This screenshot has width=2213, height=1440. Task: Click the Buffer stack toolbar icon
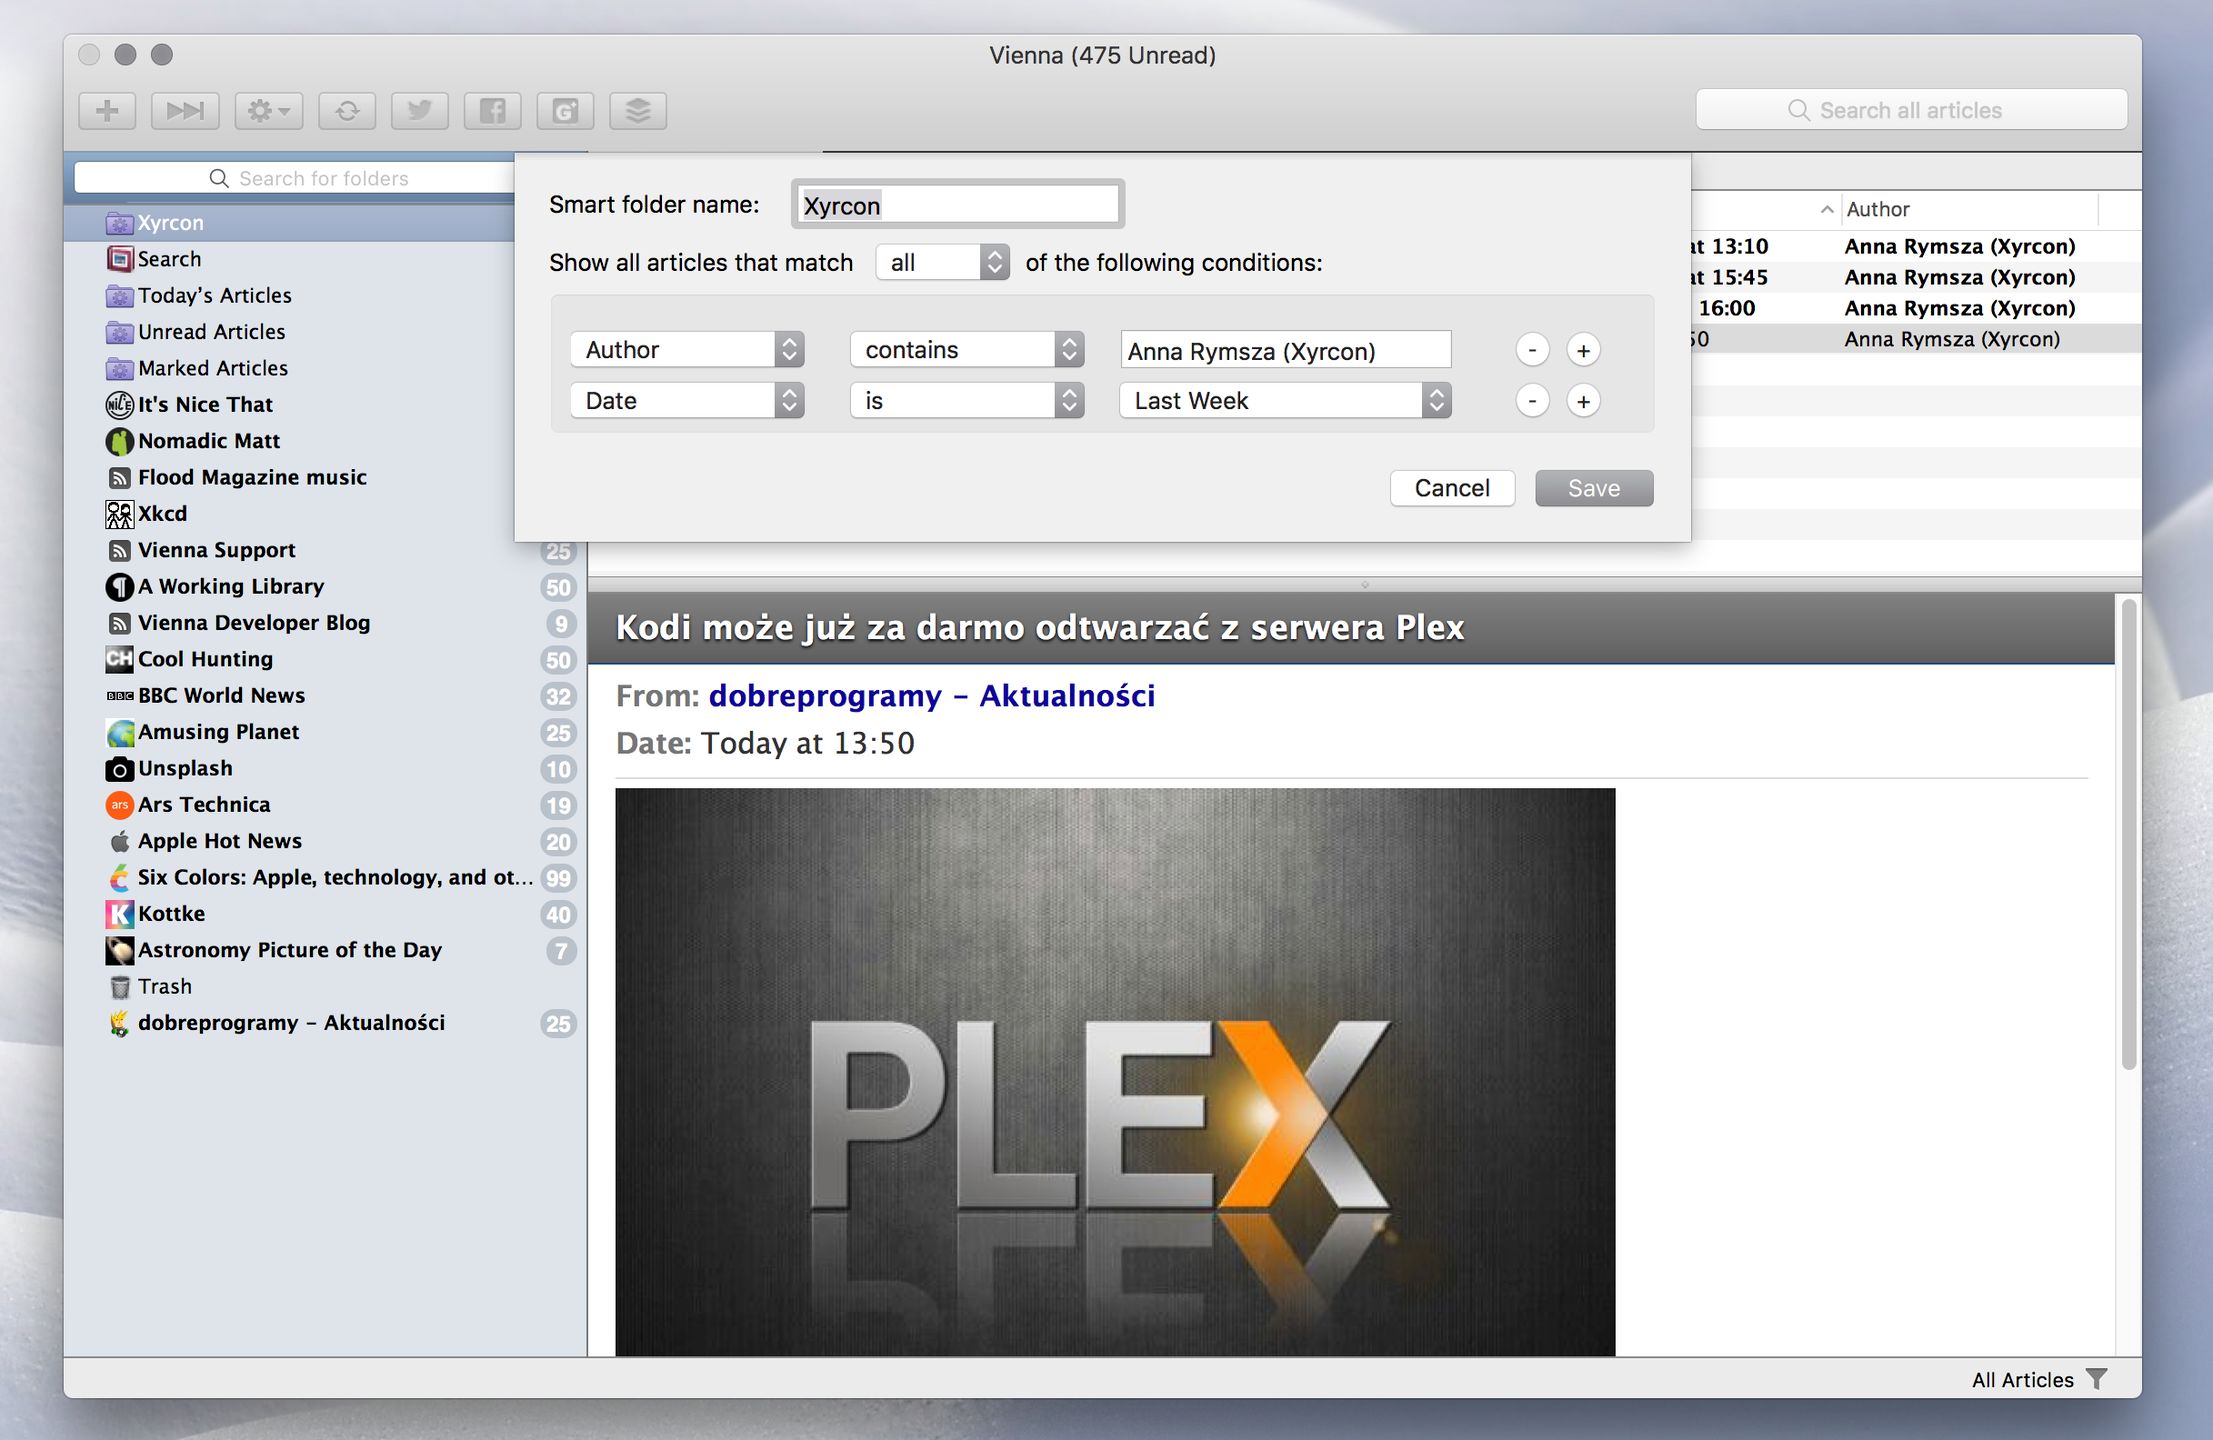[x=638, y=110]
